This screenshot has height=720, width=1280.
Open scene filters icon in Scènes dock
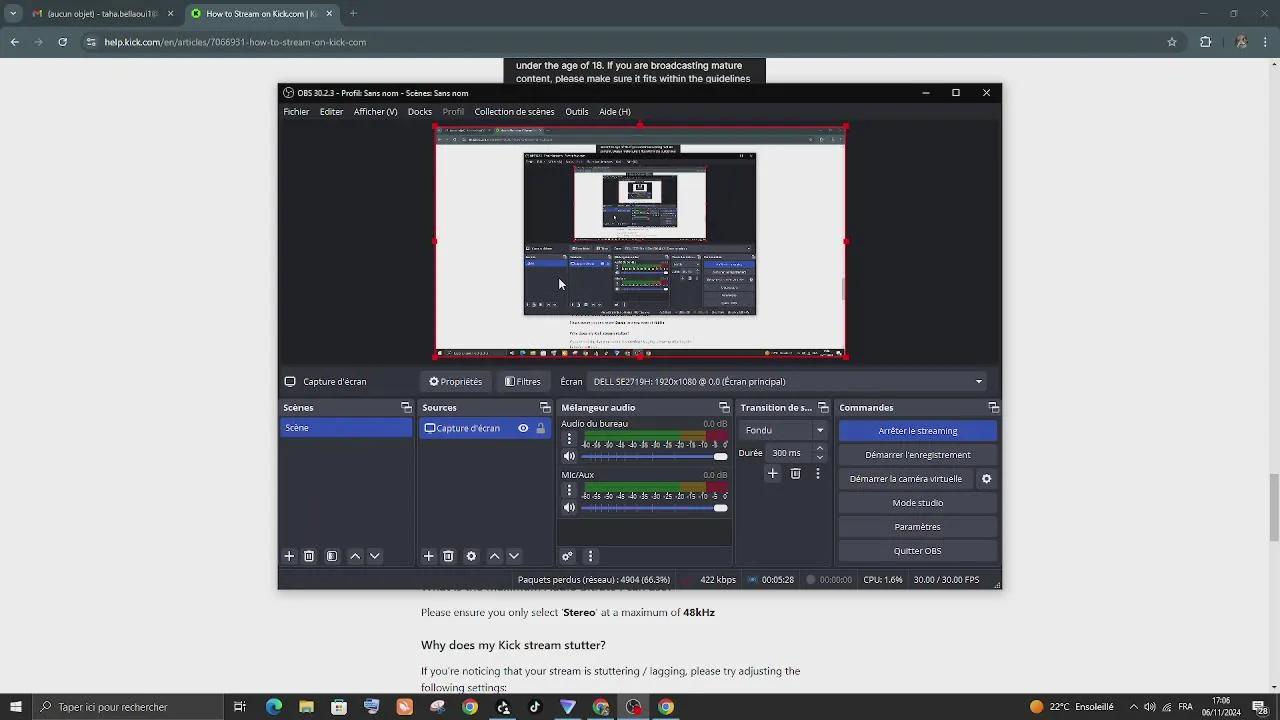coord(332,556)
